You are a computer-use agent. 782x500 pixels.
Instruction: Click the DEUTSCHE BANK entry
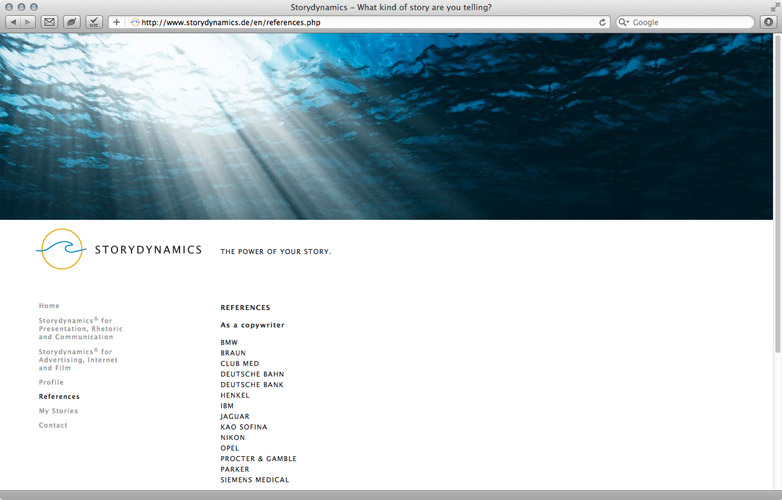pyautogui.click(x=252, y=384)
